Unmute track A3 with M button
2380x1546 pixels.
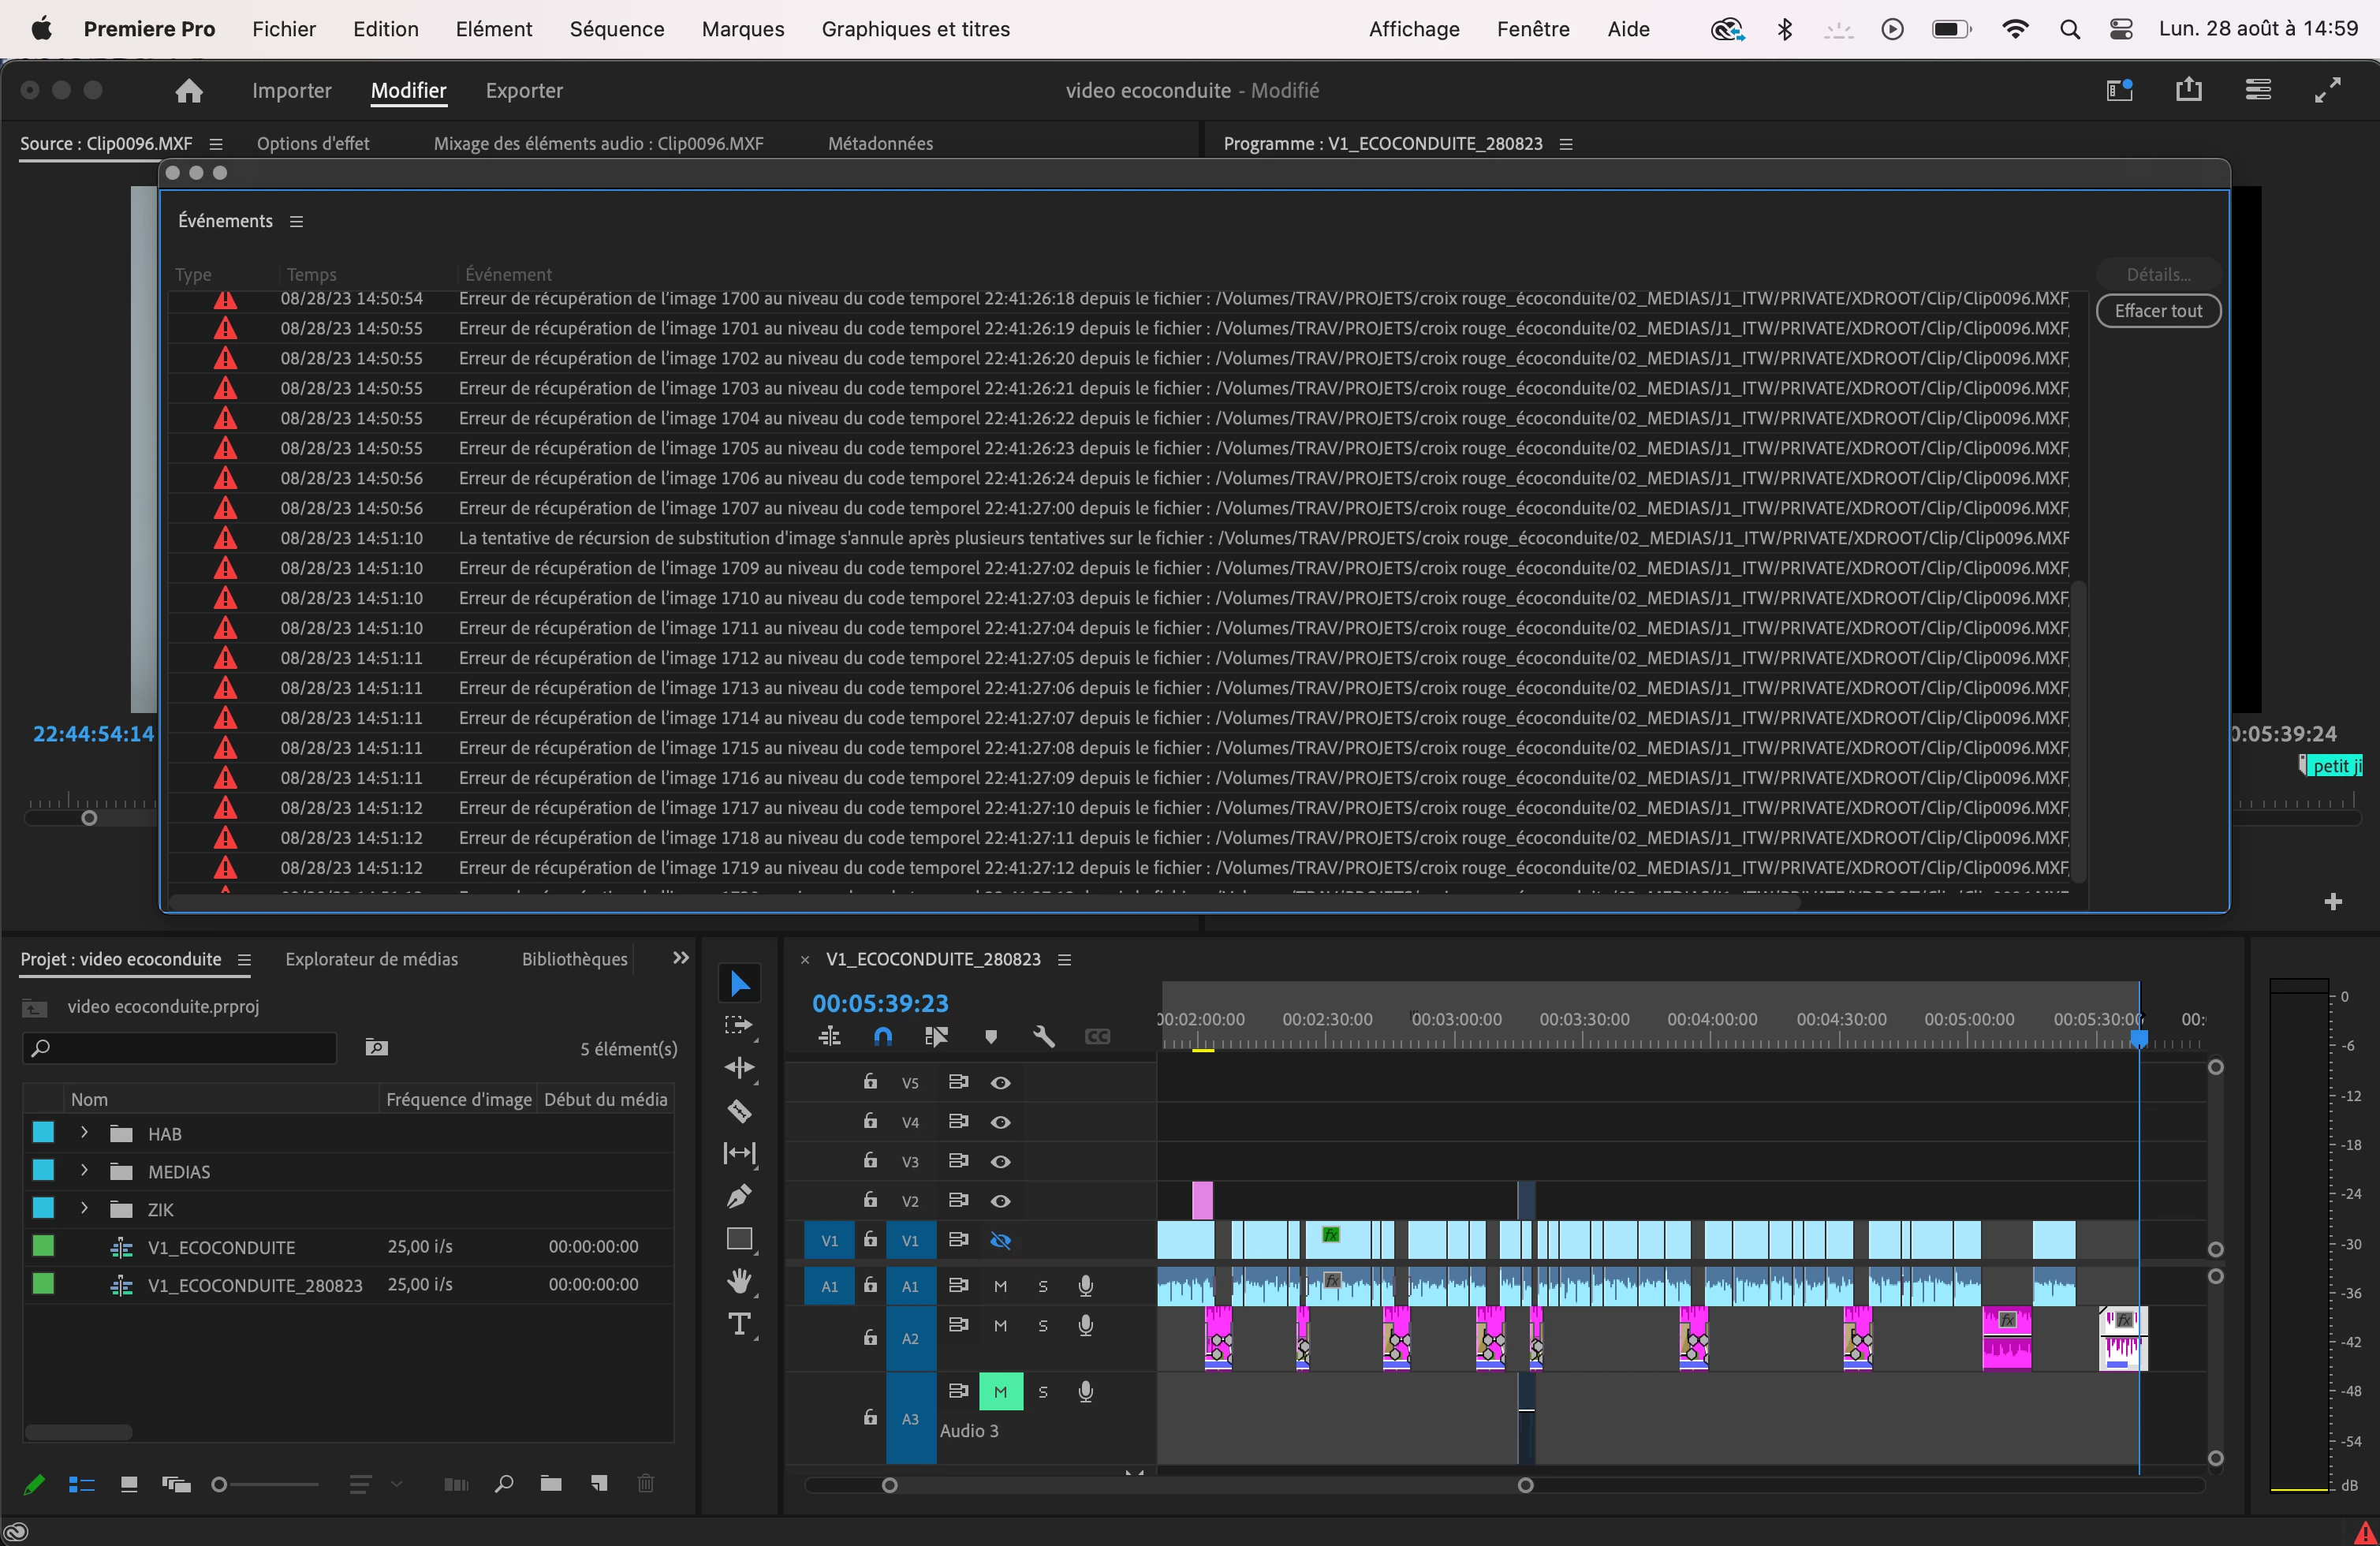1000,1391
